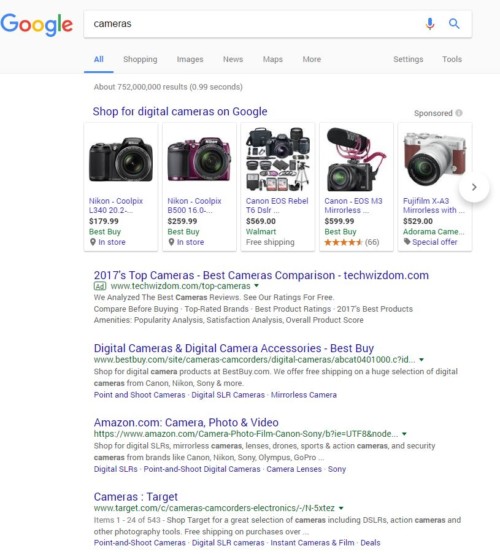Open the purple Nikon Coolpix B500 image

pos(199,160)
